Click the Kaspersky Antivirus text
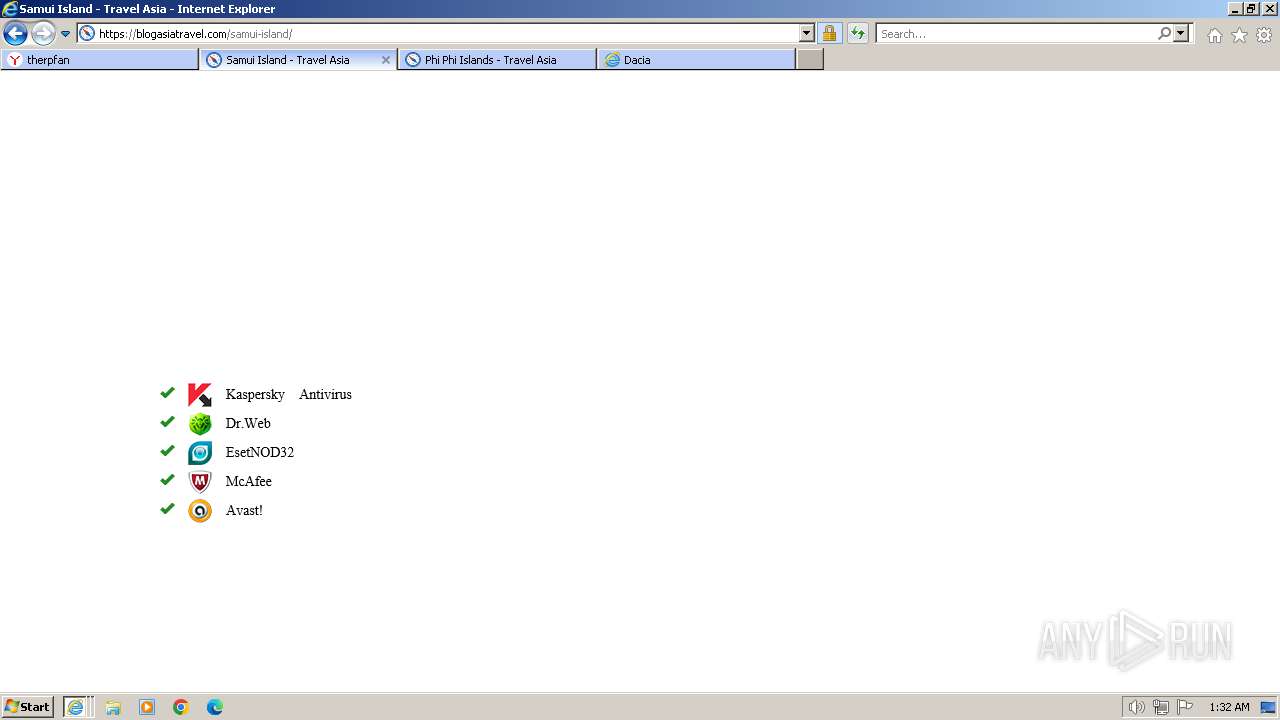Viewport: 1280px width, 720px height. (x=289, y=394)
